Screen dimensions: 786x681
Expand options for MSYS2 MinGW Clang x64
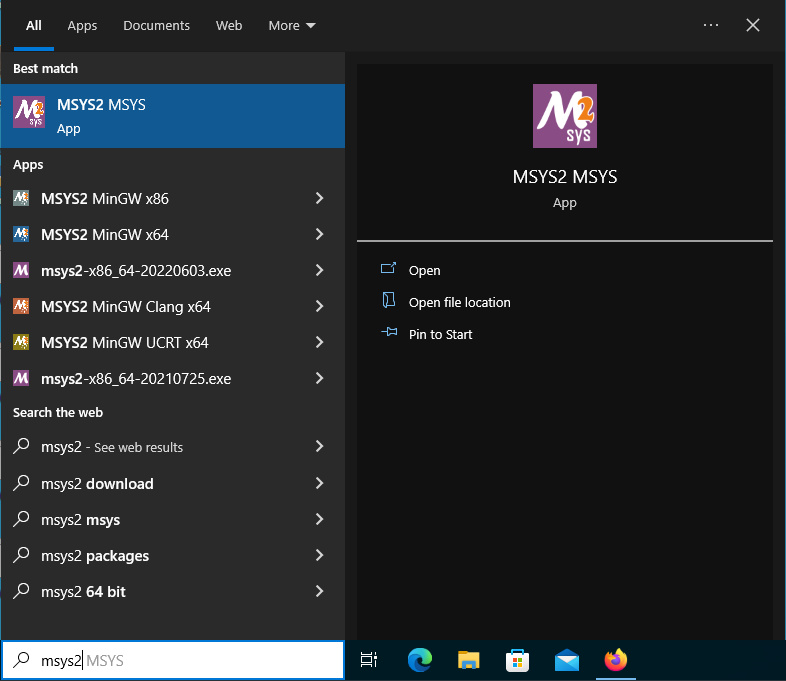coord(319,306)
